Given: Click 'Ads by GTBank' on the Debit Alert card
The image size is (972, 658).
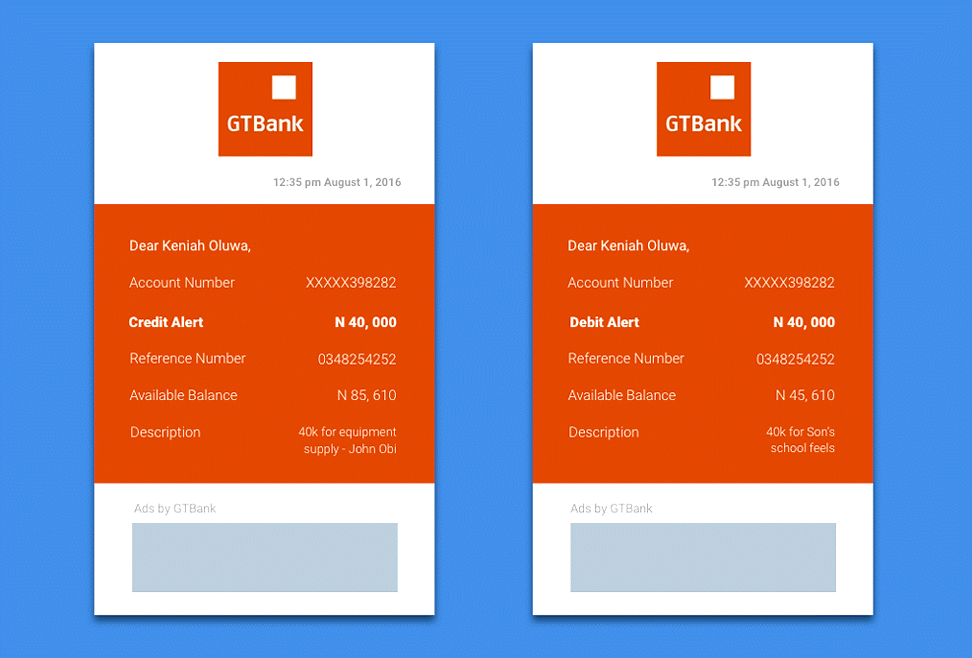Looking at the screenshot, I should [611, 509].
